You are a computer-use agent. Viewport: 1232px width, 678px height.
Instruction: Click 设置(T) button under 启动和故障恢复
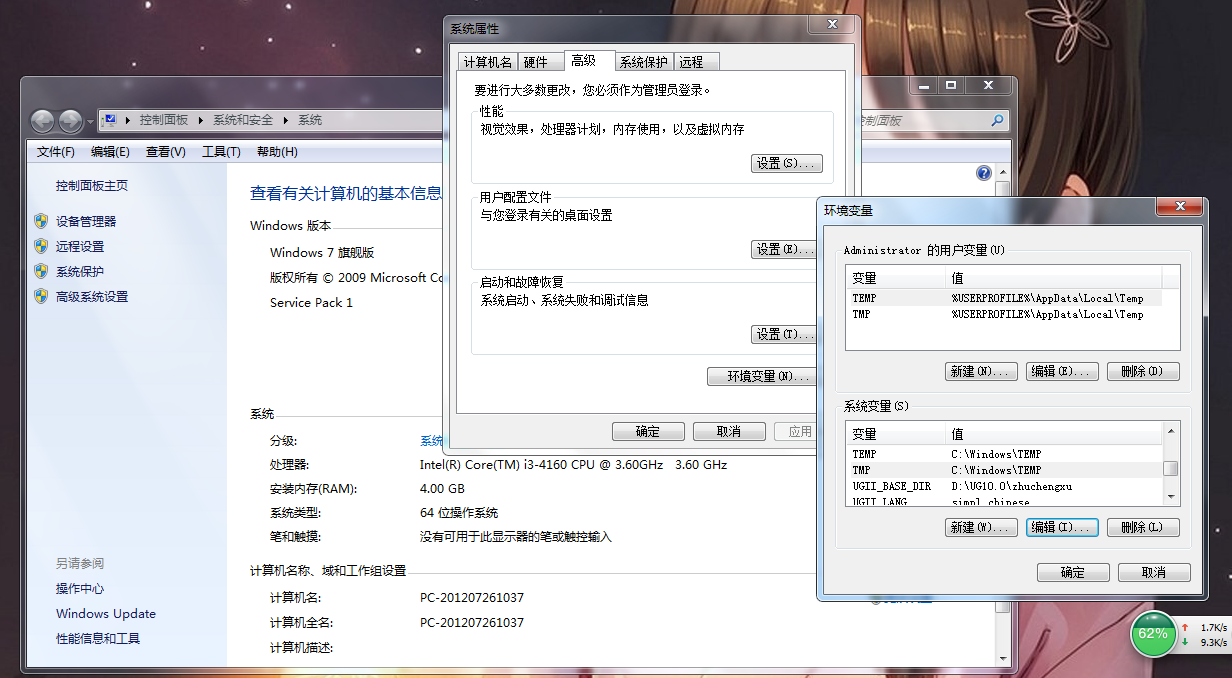click(786, 334)
